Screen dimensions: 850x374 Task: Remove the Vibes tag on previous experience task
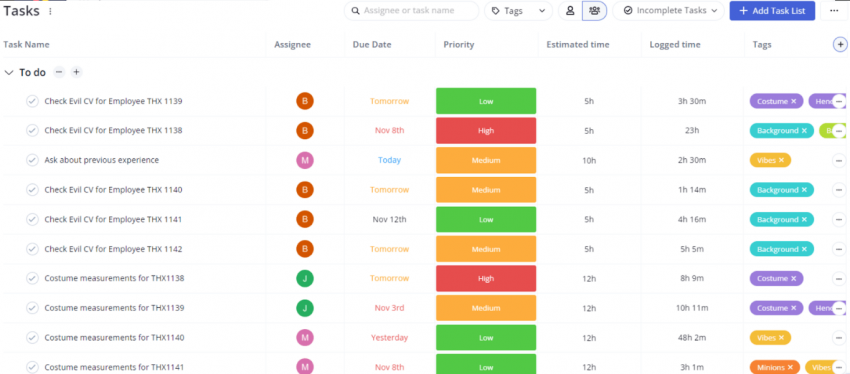pyautogui.click(x=781, y=160)
